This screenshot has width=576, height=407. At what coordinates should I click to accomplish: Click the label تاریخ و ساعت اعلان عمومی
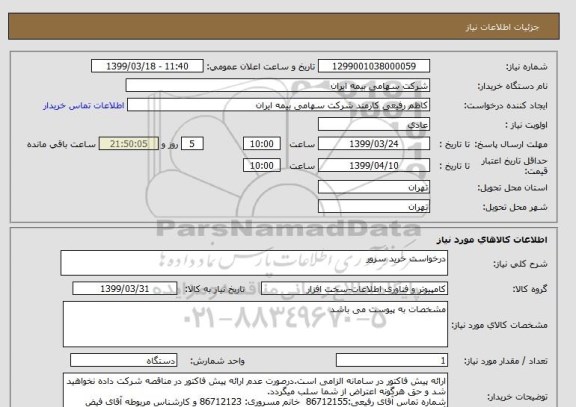(261, 67)
